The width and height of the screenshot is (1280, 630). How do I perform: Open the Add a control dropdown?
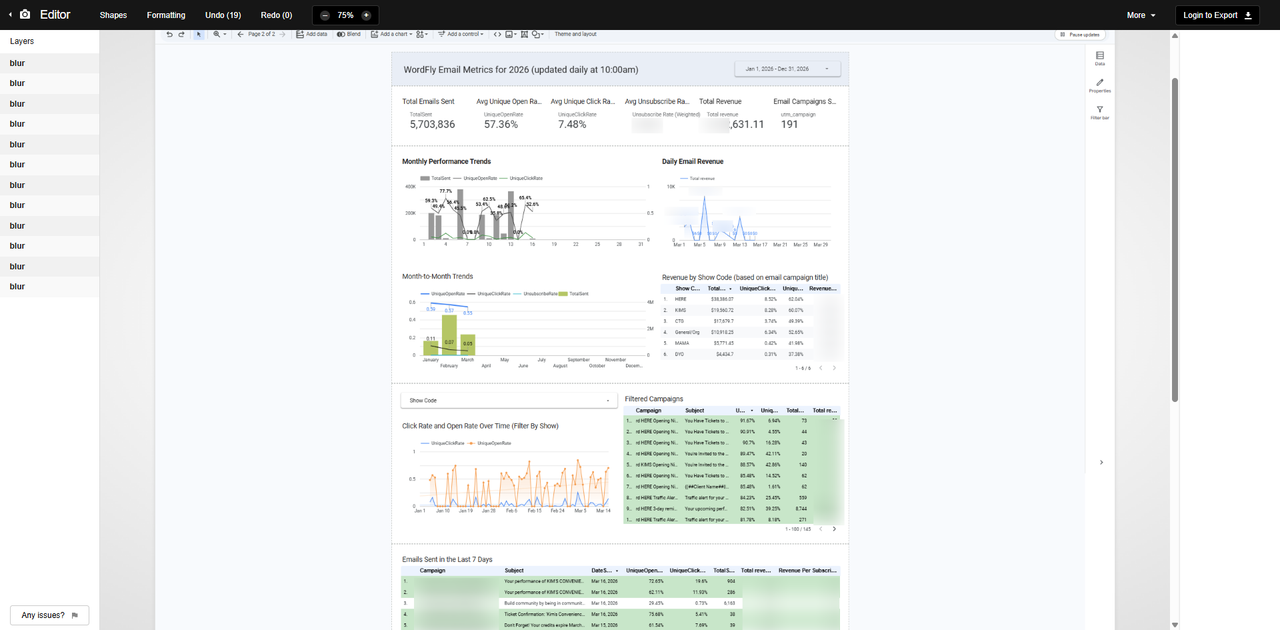tap(461, 34)
